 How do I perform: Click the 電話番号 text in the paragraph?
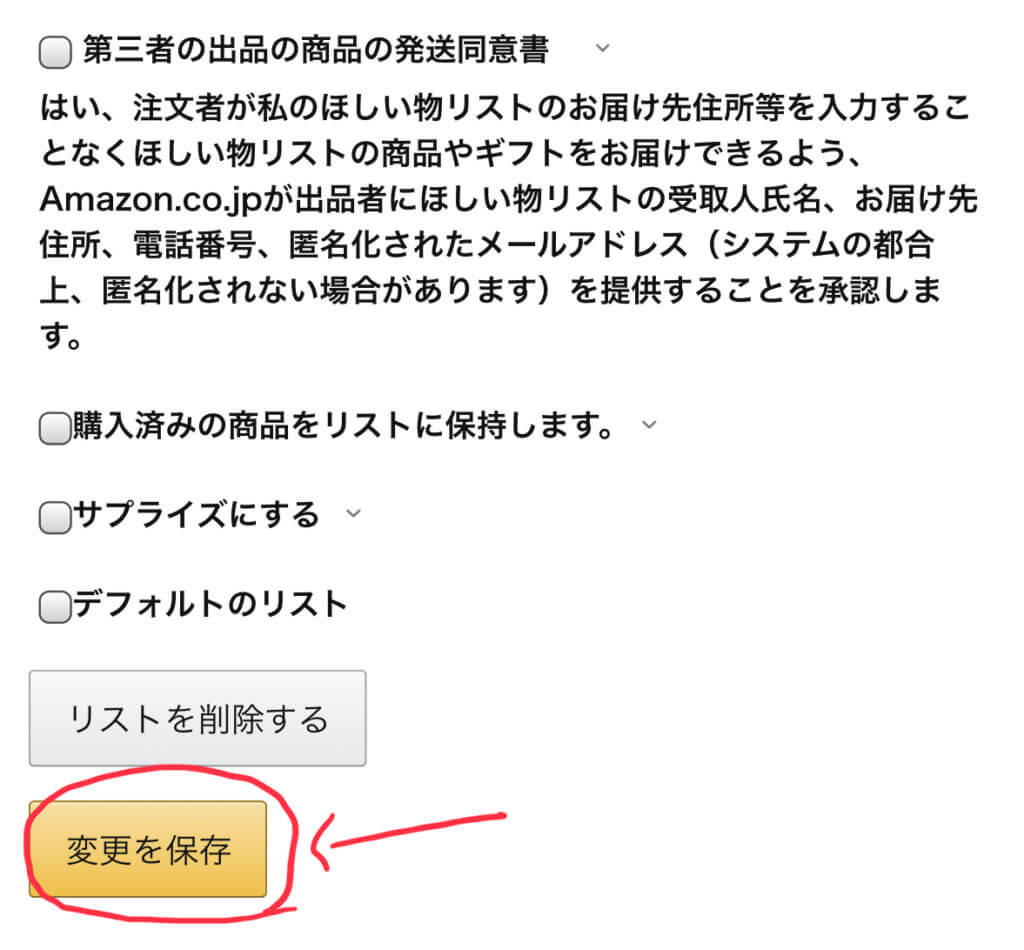[192, 245]
